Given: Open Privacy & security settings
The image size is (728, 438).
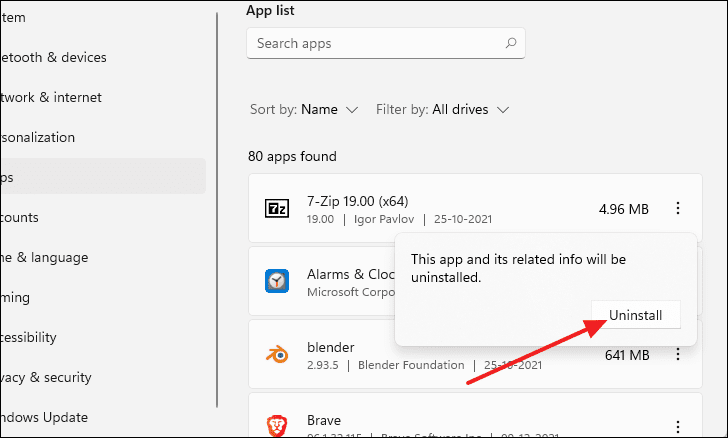Looking at the screenshot, I should 46,377.
